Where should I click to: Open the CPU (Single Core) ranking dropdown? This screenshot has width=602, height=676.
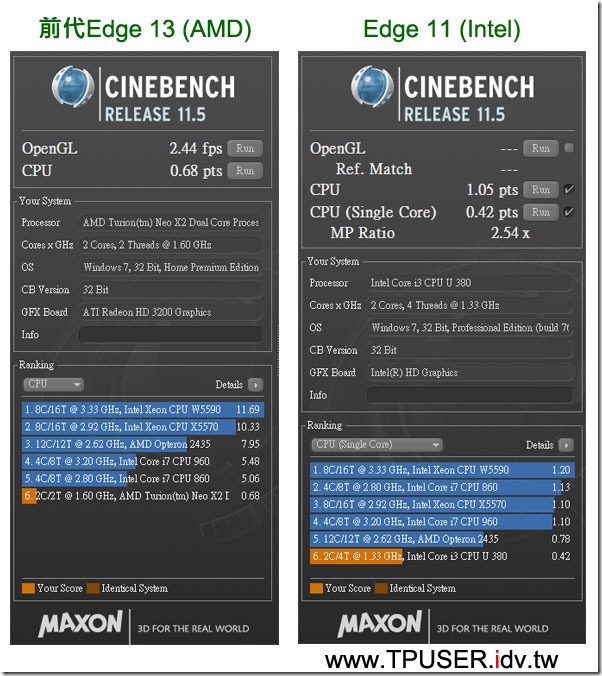click(x=377, y=444)
